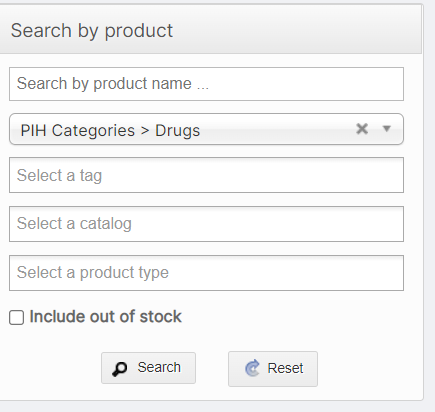
Task: Focus the Search by product name field
Action: click(x=206, y=84)
